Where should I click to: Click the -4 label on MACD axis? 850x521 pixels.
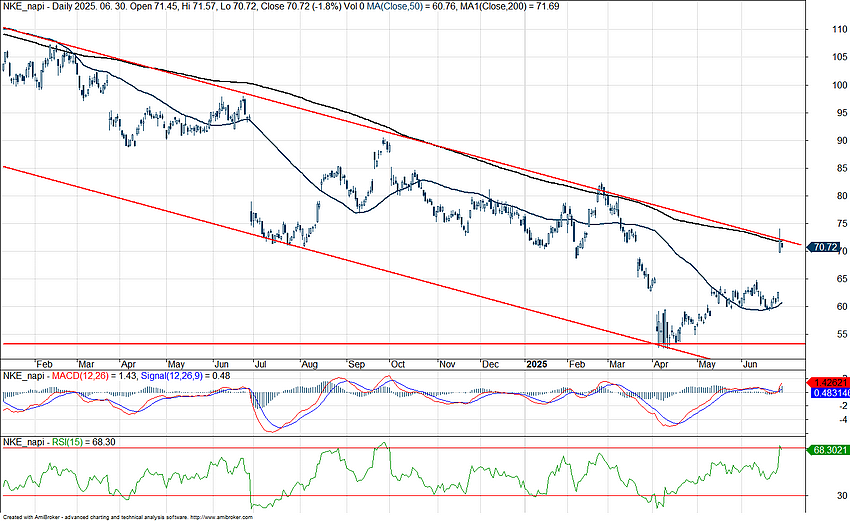(841, 419)
